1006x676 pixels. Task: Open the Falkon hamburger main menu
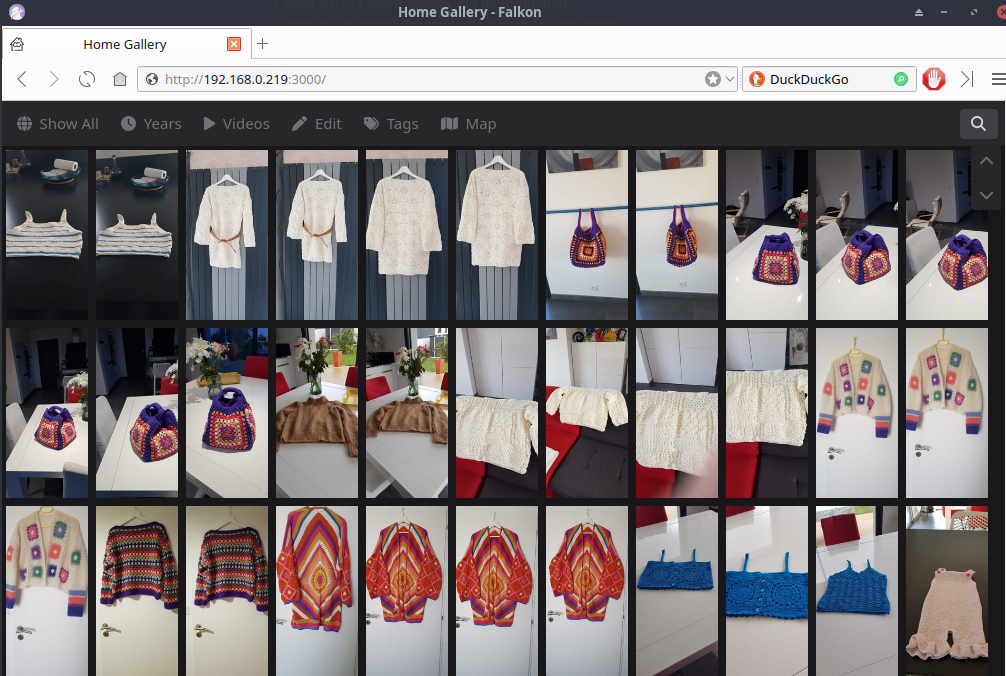(x=997, y=79)
